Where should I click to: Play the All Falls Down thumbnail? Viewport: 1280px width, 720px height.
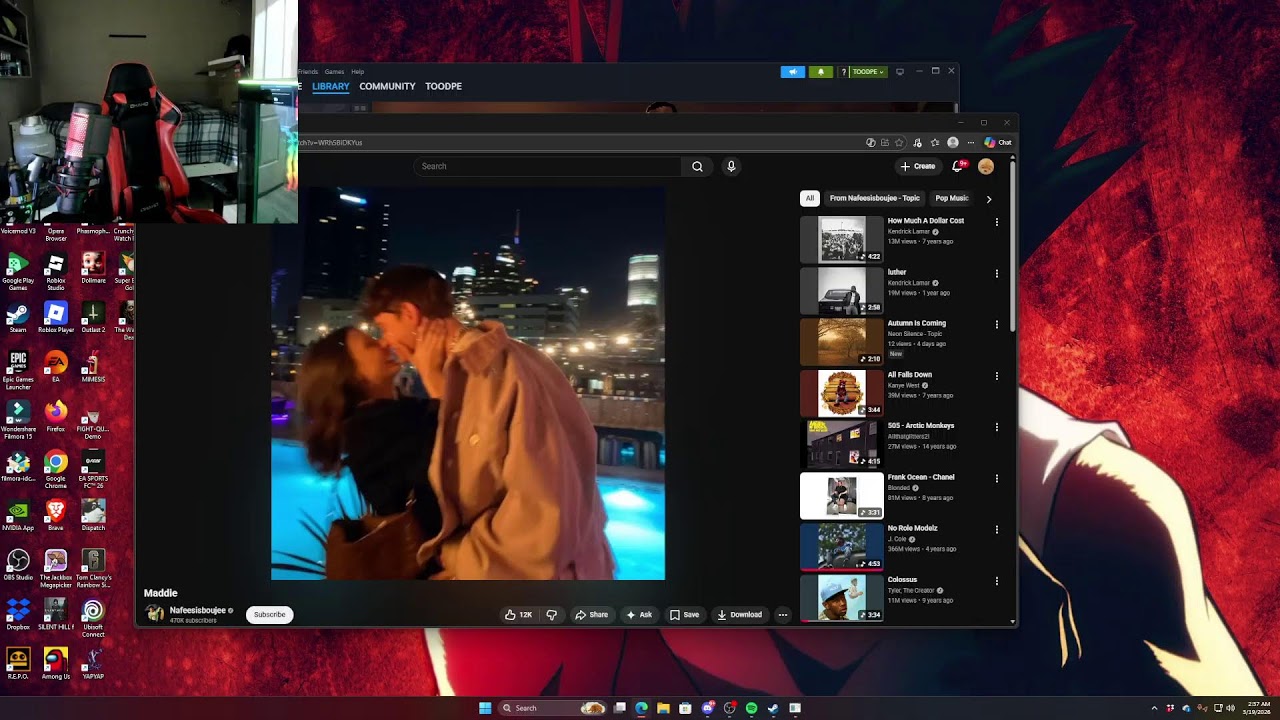click(842, 393)
